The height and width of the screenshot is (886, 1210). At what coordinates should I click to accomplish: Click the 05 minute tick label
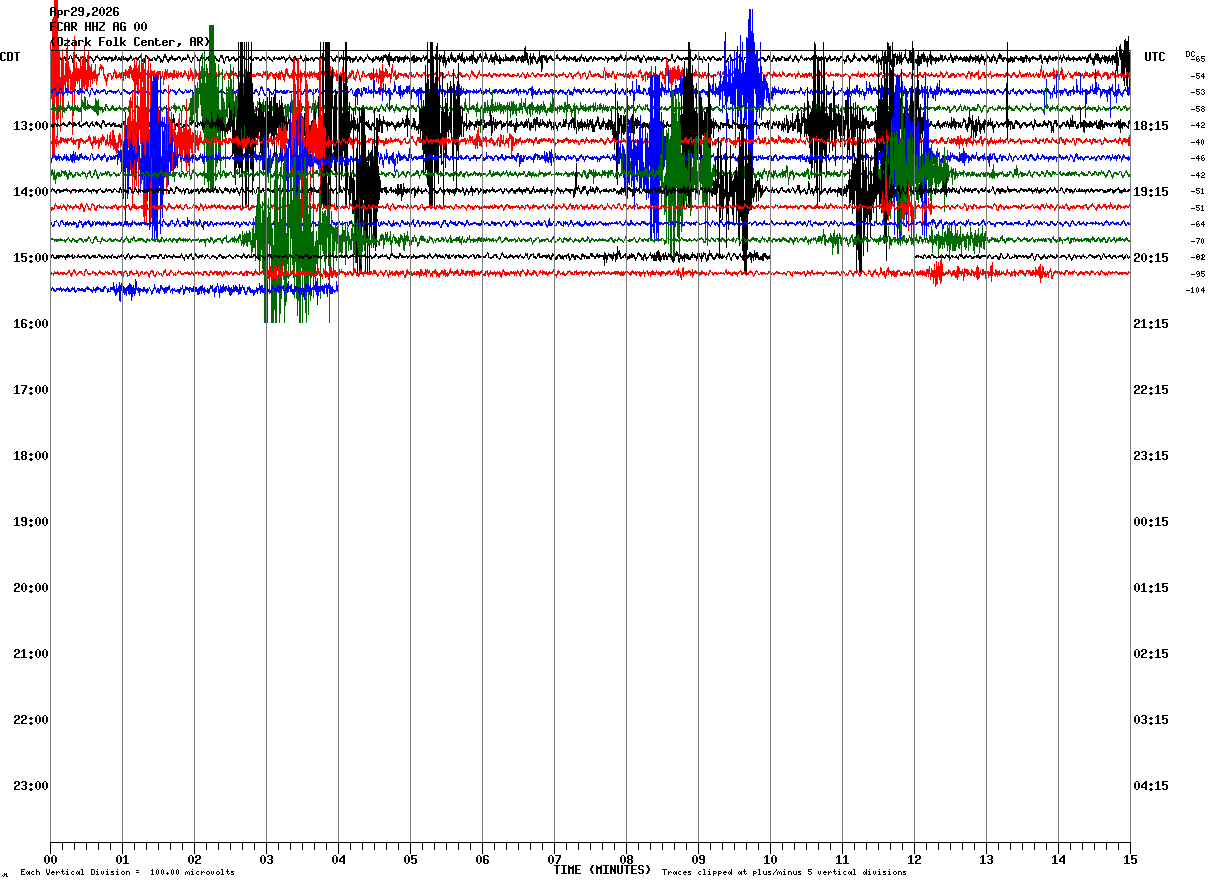pos(410,860)
